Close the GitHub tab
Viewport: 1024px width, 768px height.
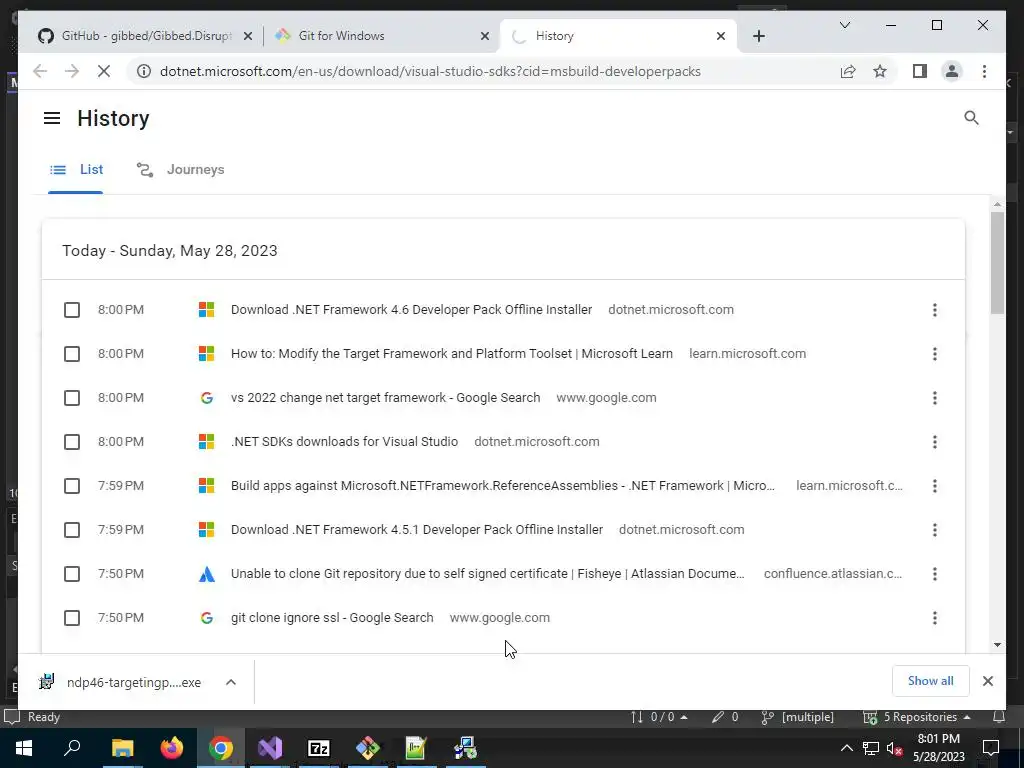click(248, 36)
